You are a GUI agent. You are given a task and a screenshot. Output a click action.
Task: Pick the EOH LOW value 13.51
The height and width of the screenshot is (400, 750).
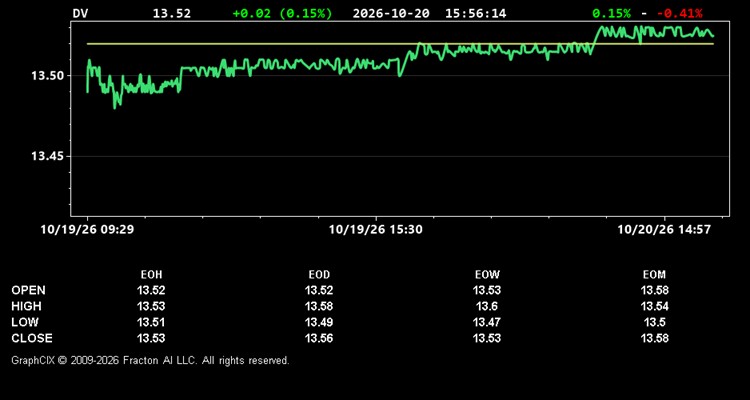coord(151,322)
